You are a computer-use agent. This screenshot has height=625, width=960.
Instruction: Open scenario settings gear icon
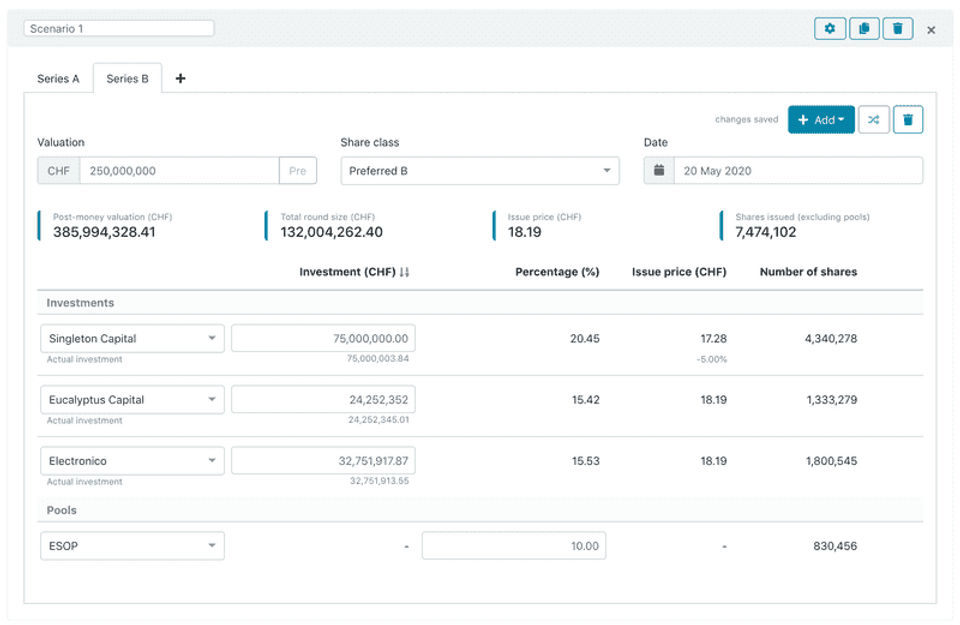(830, 29)
